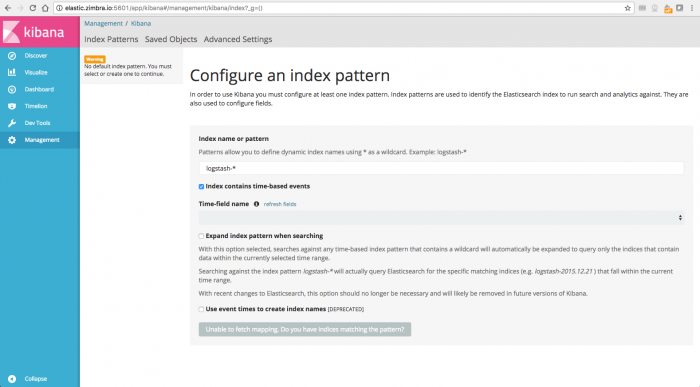Open Dev Tools via wrench icon
The height and width of the screenshot is (387, 700).
pos(12,123)
